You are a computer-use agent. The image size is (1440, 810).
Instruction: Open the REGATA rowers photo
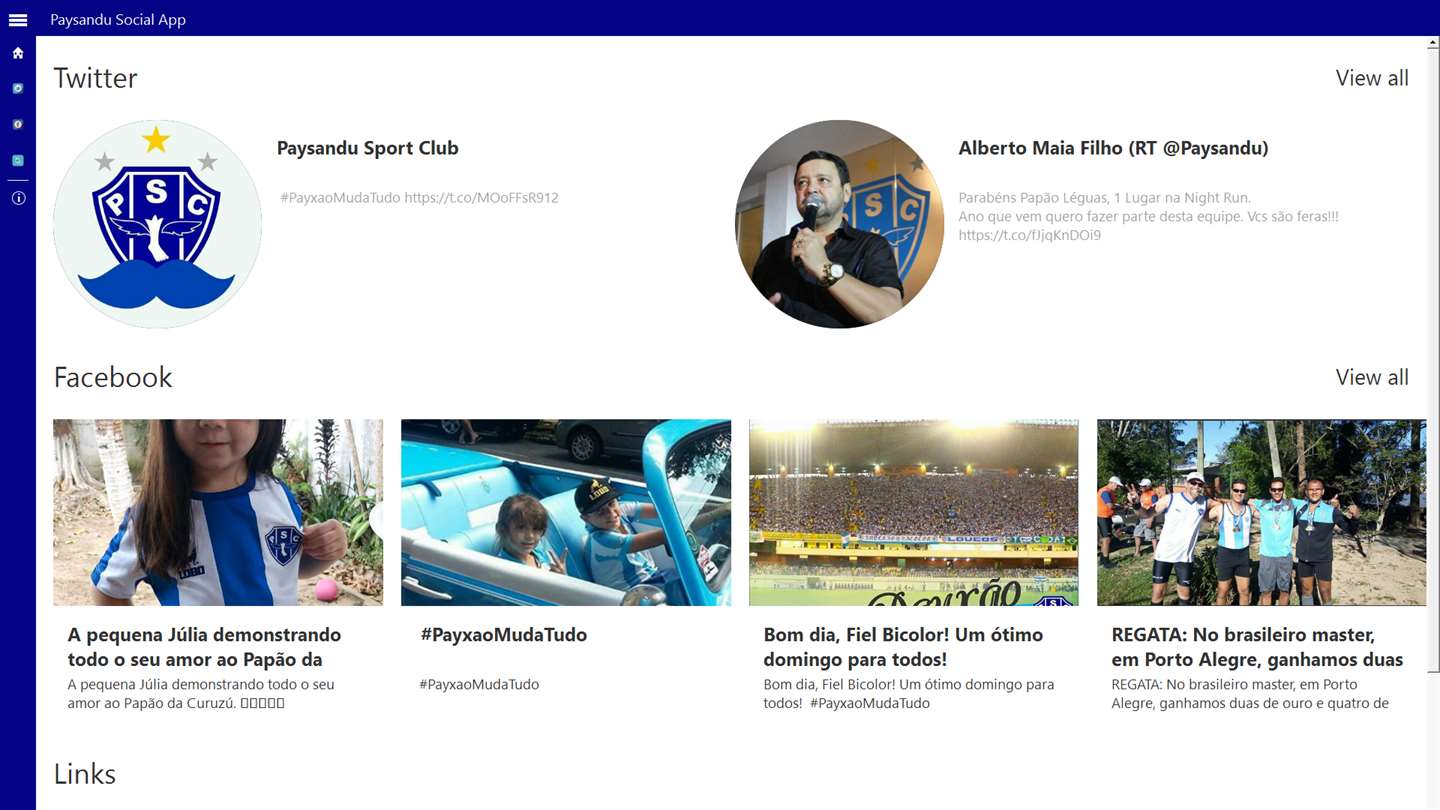click(1262, 512)
